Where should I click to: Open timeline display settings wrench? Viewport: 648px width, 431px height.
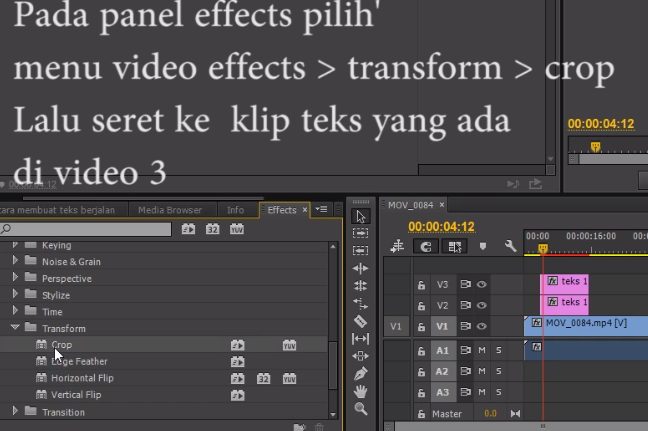pos(510,246)
